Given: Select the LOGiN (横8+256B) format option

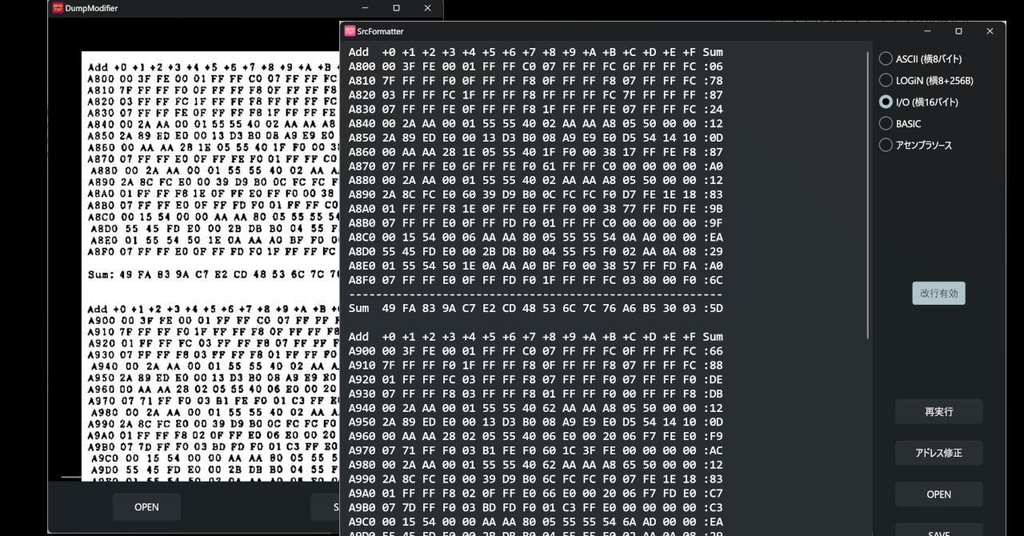Looking at the screenshot, I should tap(926, 80).
